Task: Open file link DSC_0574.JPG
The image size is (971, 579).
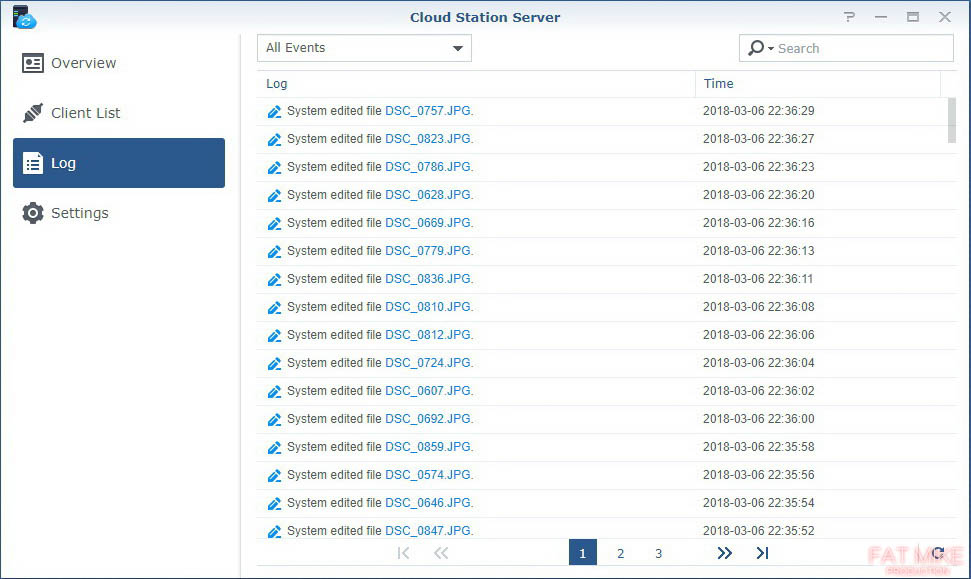Action: point(429,475)
